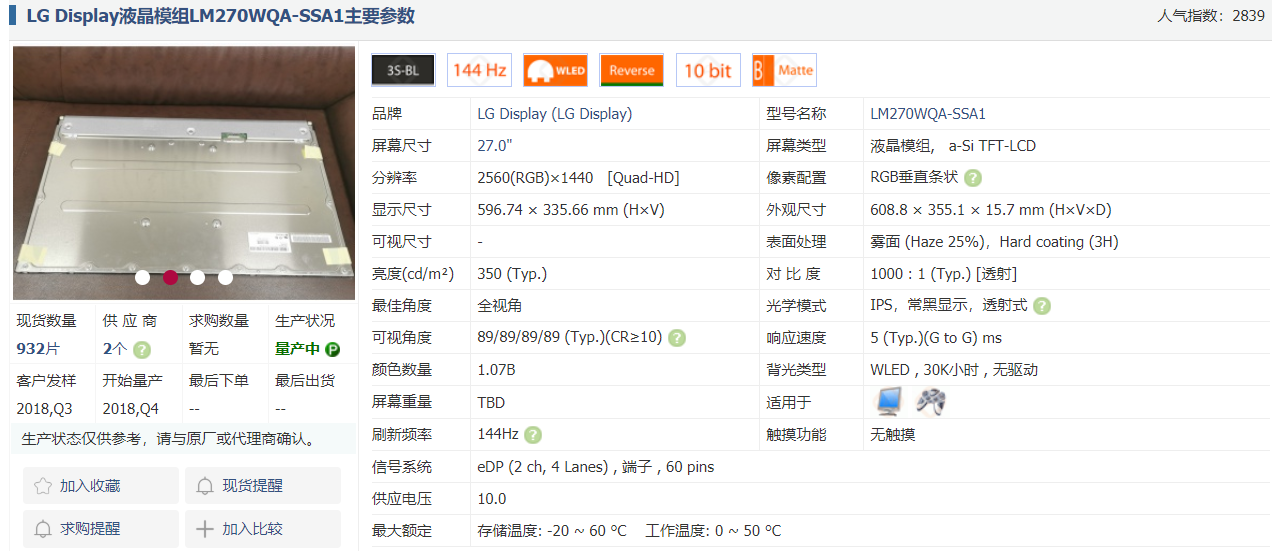Click green P icon beside 量产中

point(332,349)
